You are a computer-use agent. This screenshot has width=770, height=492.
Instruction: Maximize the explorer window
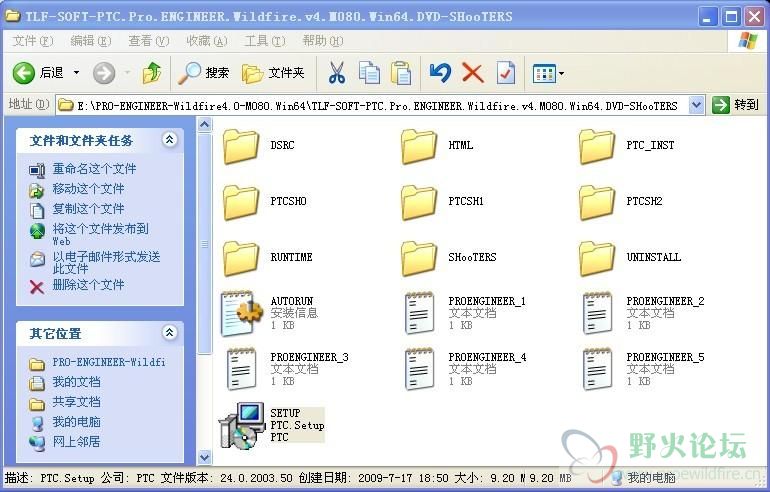tap(731, 17)
